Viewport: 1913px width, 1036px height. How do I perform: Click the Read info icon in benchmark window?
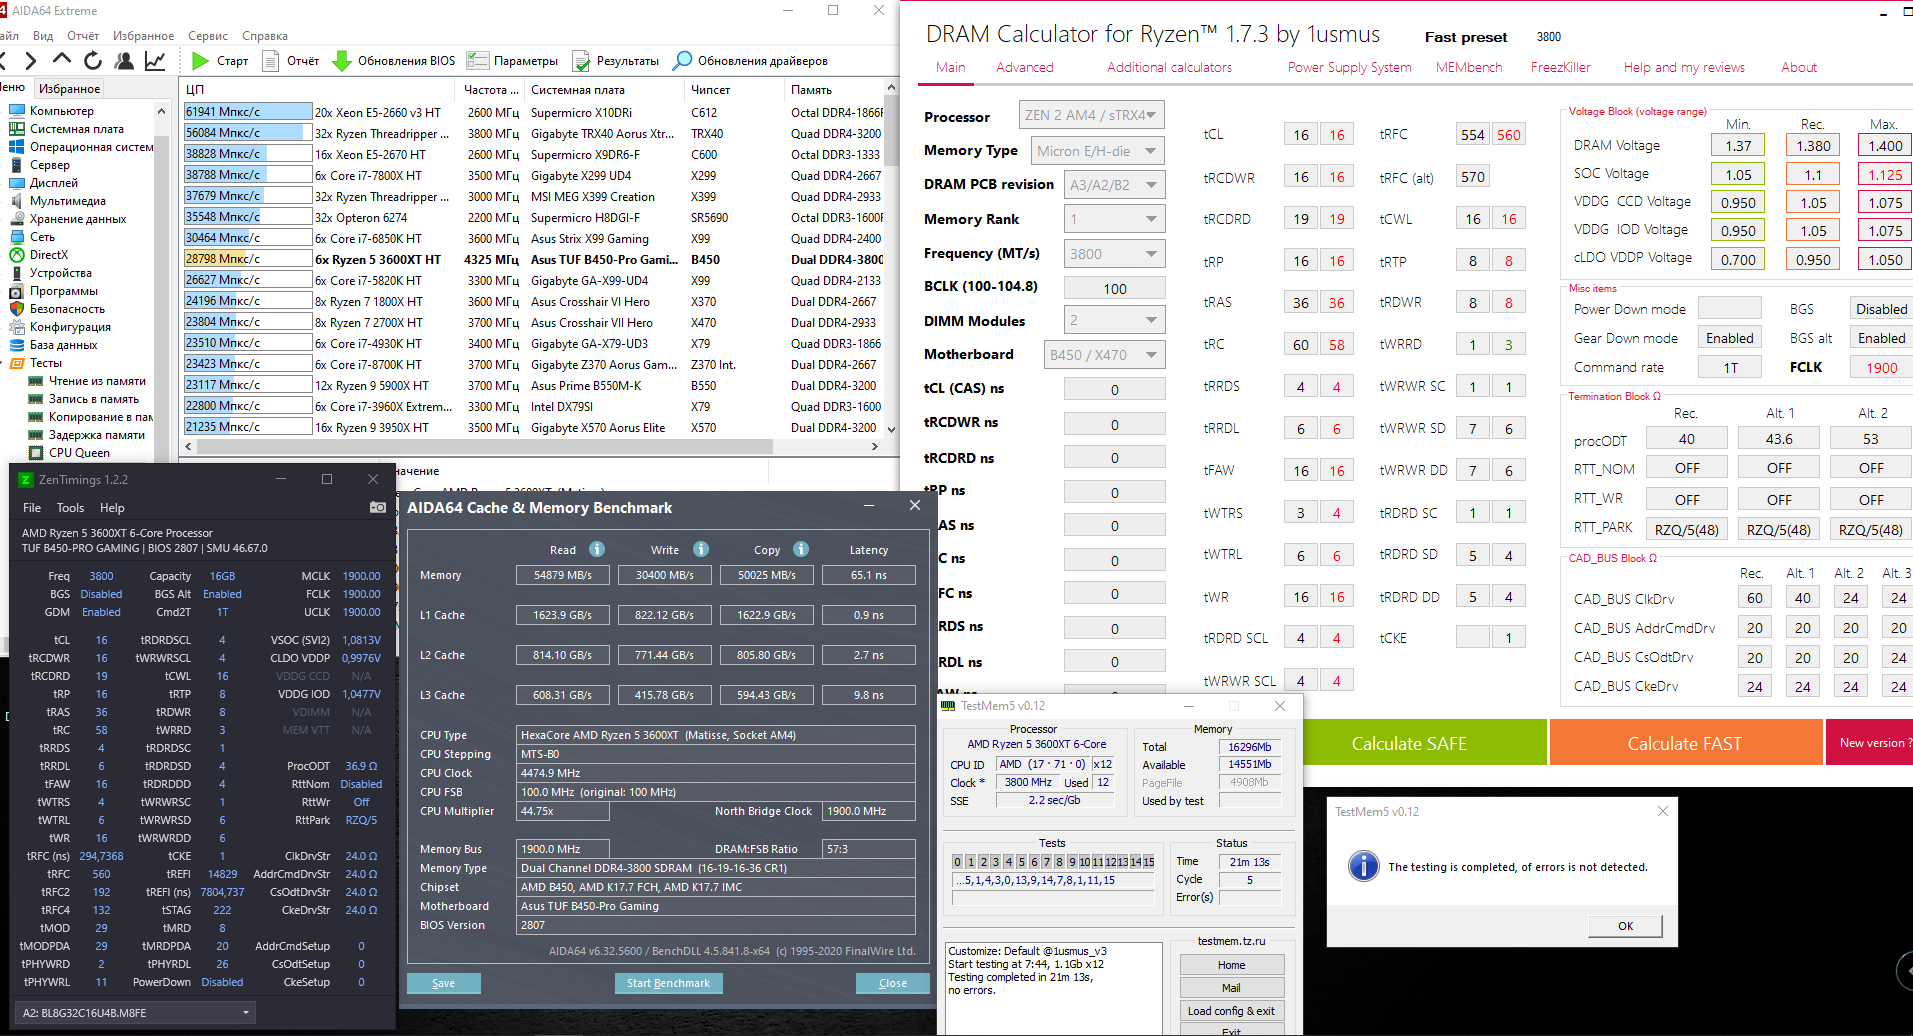(x=597, y=549)
